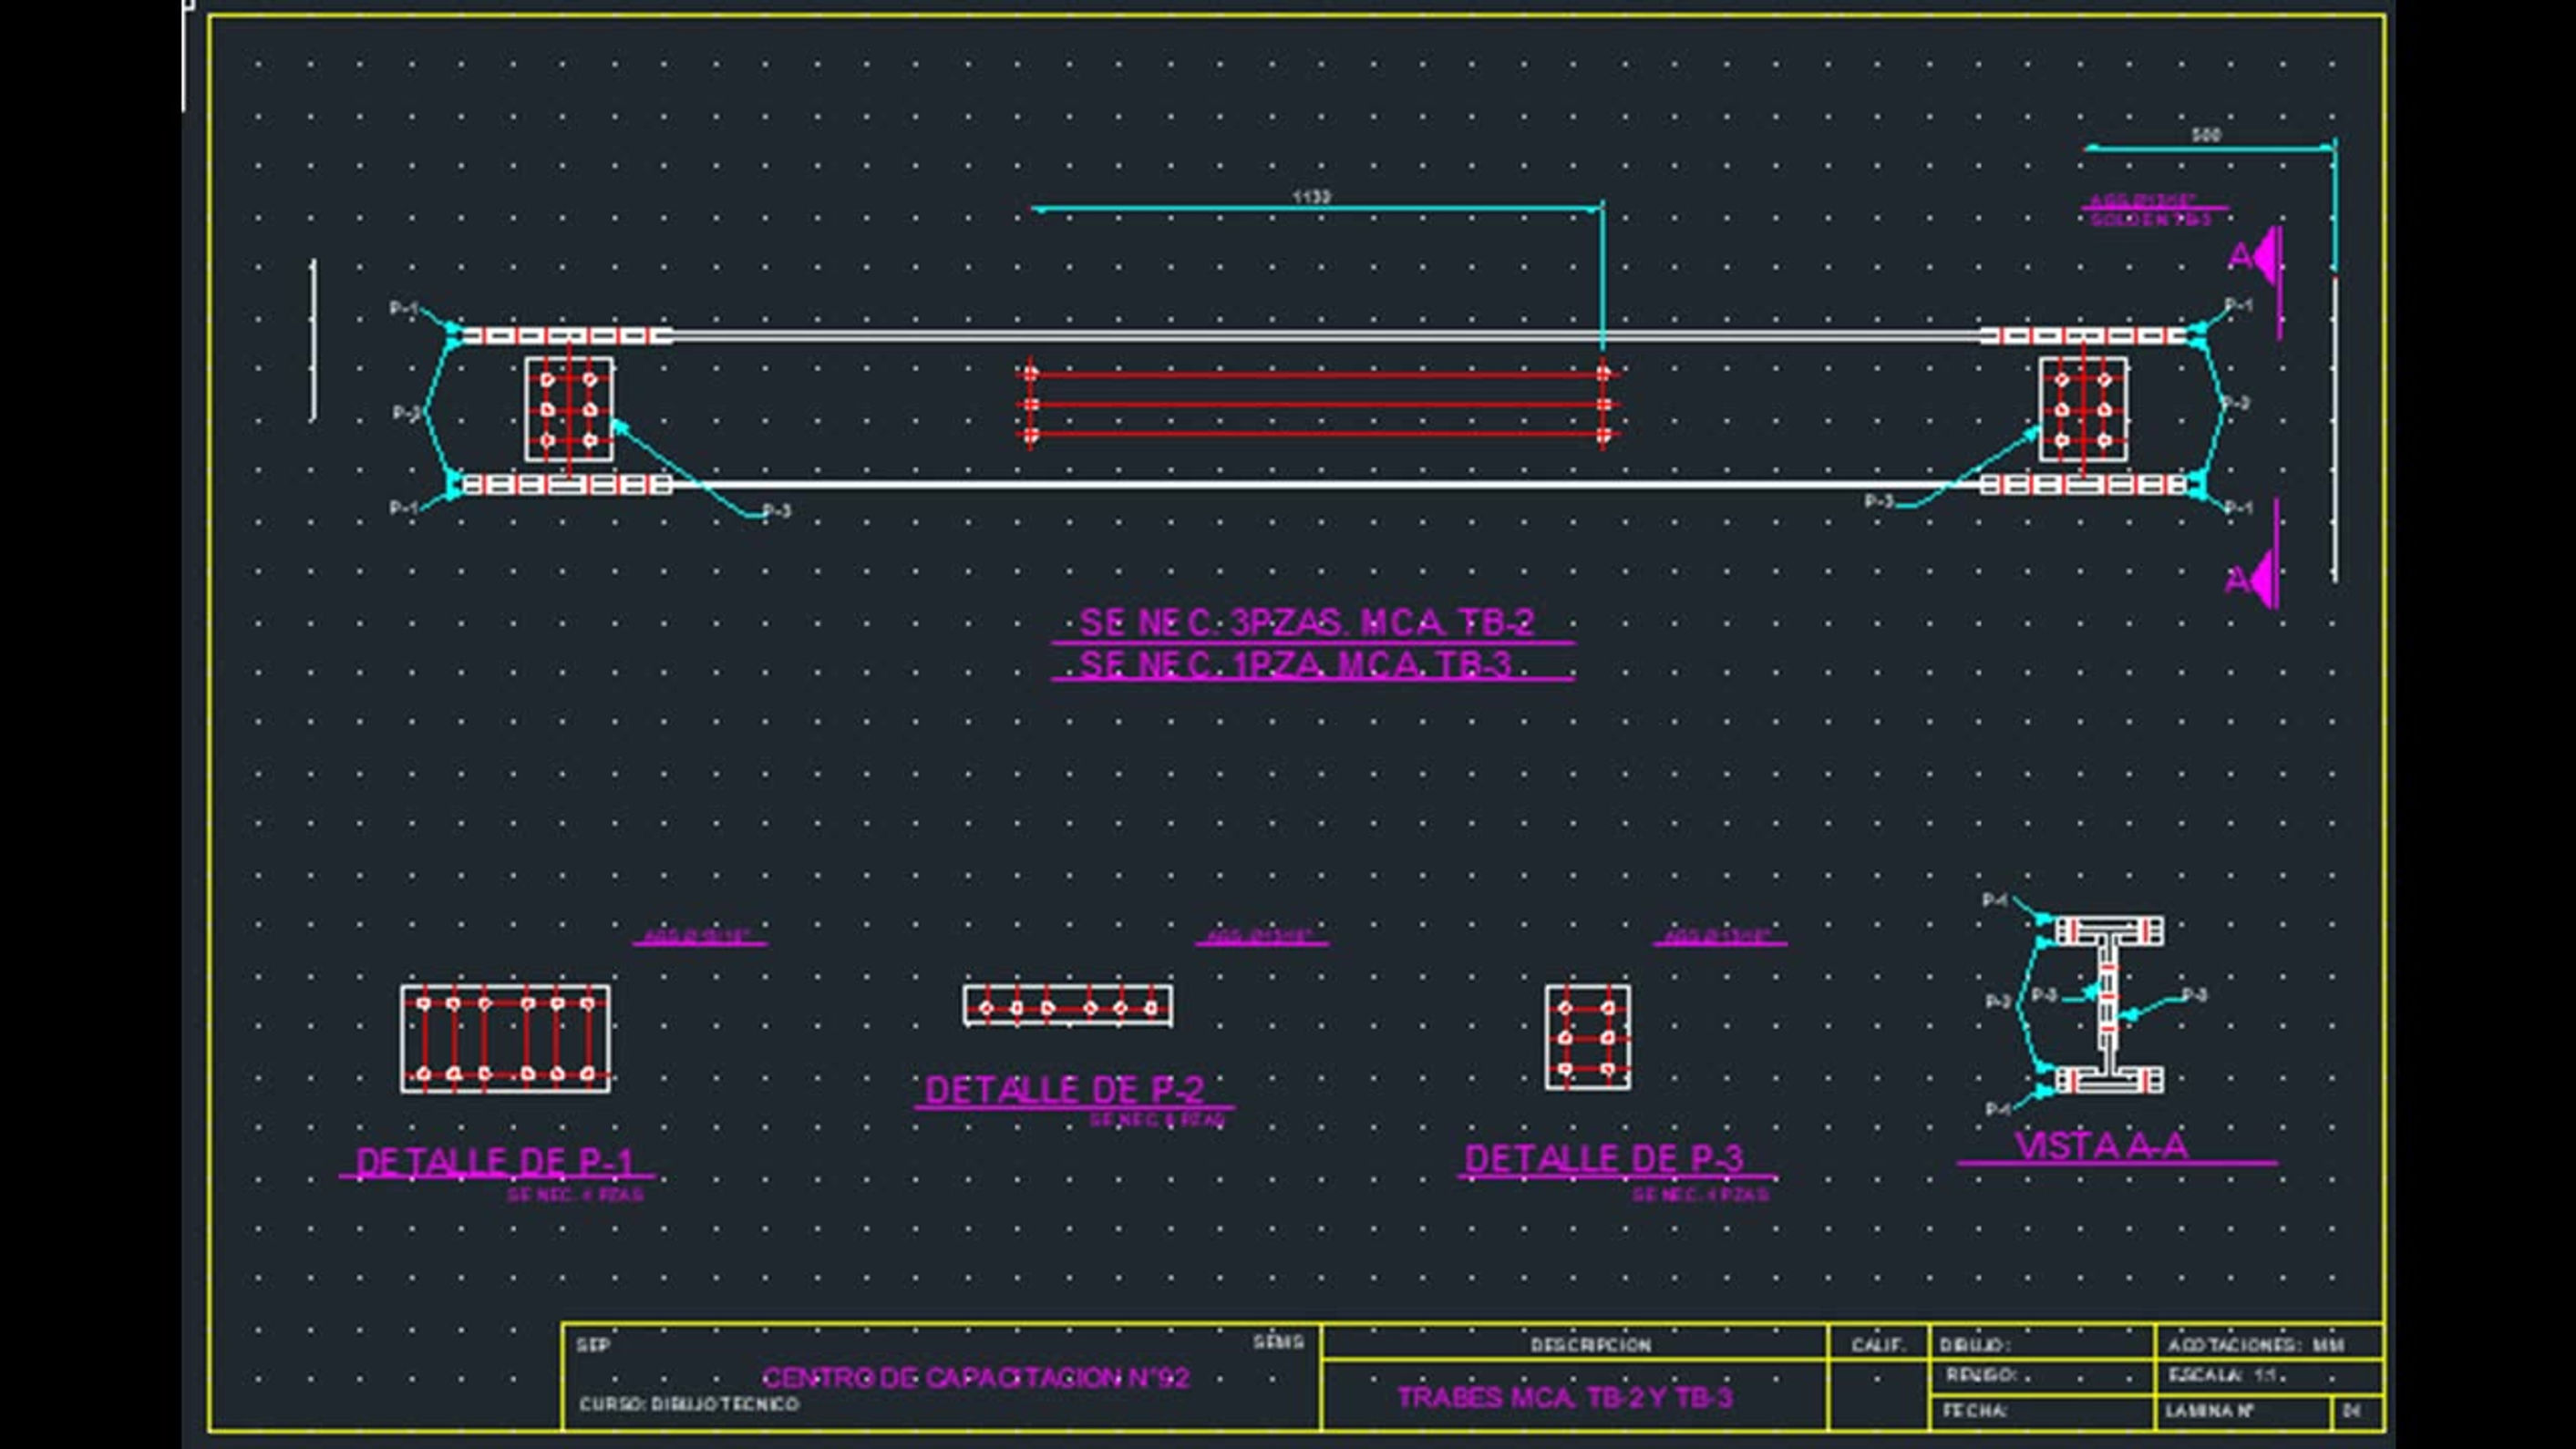Select the left P-3 plate inside the beam
The height and width of the screenshot is (1449, 2576).
point(570,409)
